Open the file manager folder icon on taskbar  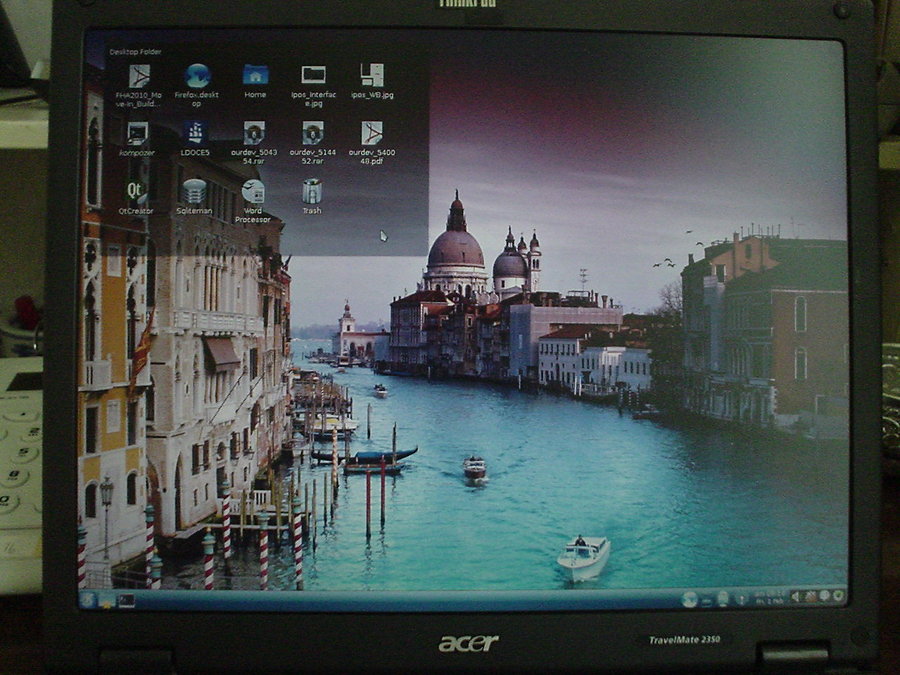pos(107,601)
